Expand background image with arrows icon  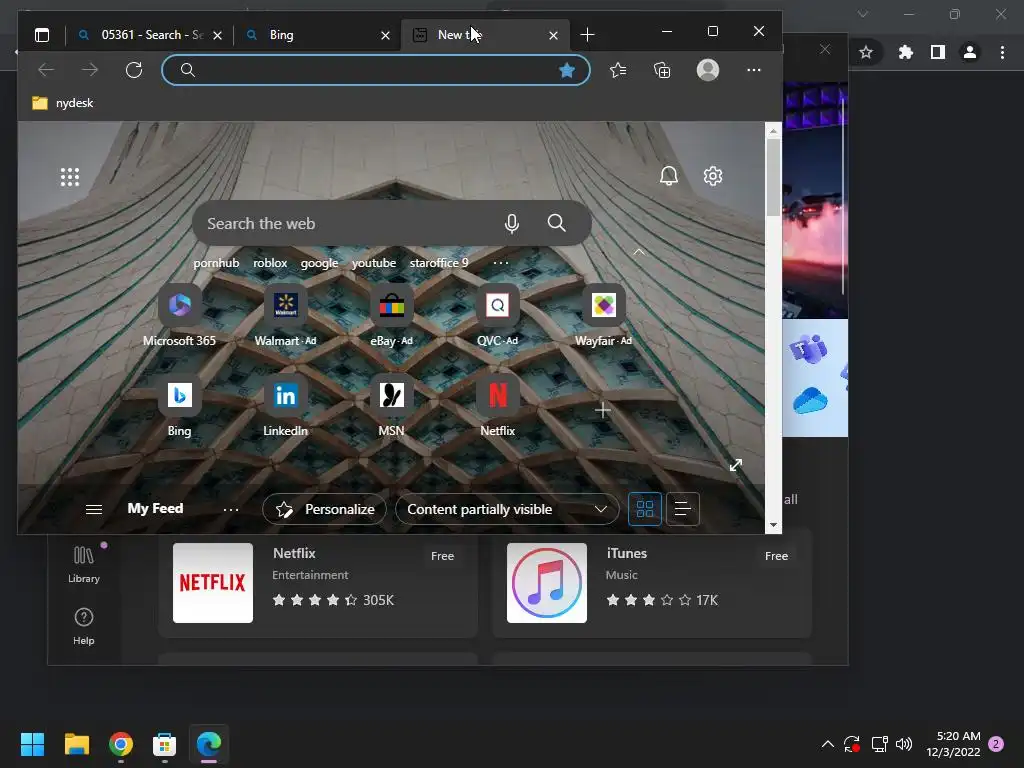click(x=736, y=465)
